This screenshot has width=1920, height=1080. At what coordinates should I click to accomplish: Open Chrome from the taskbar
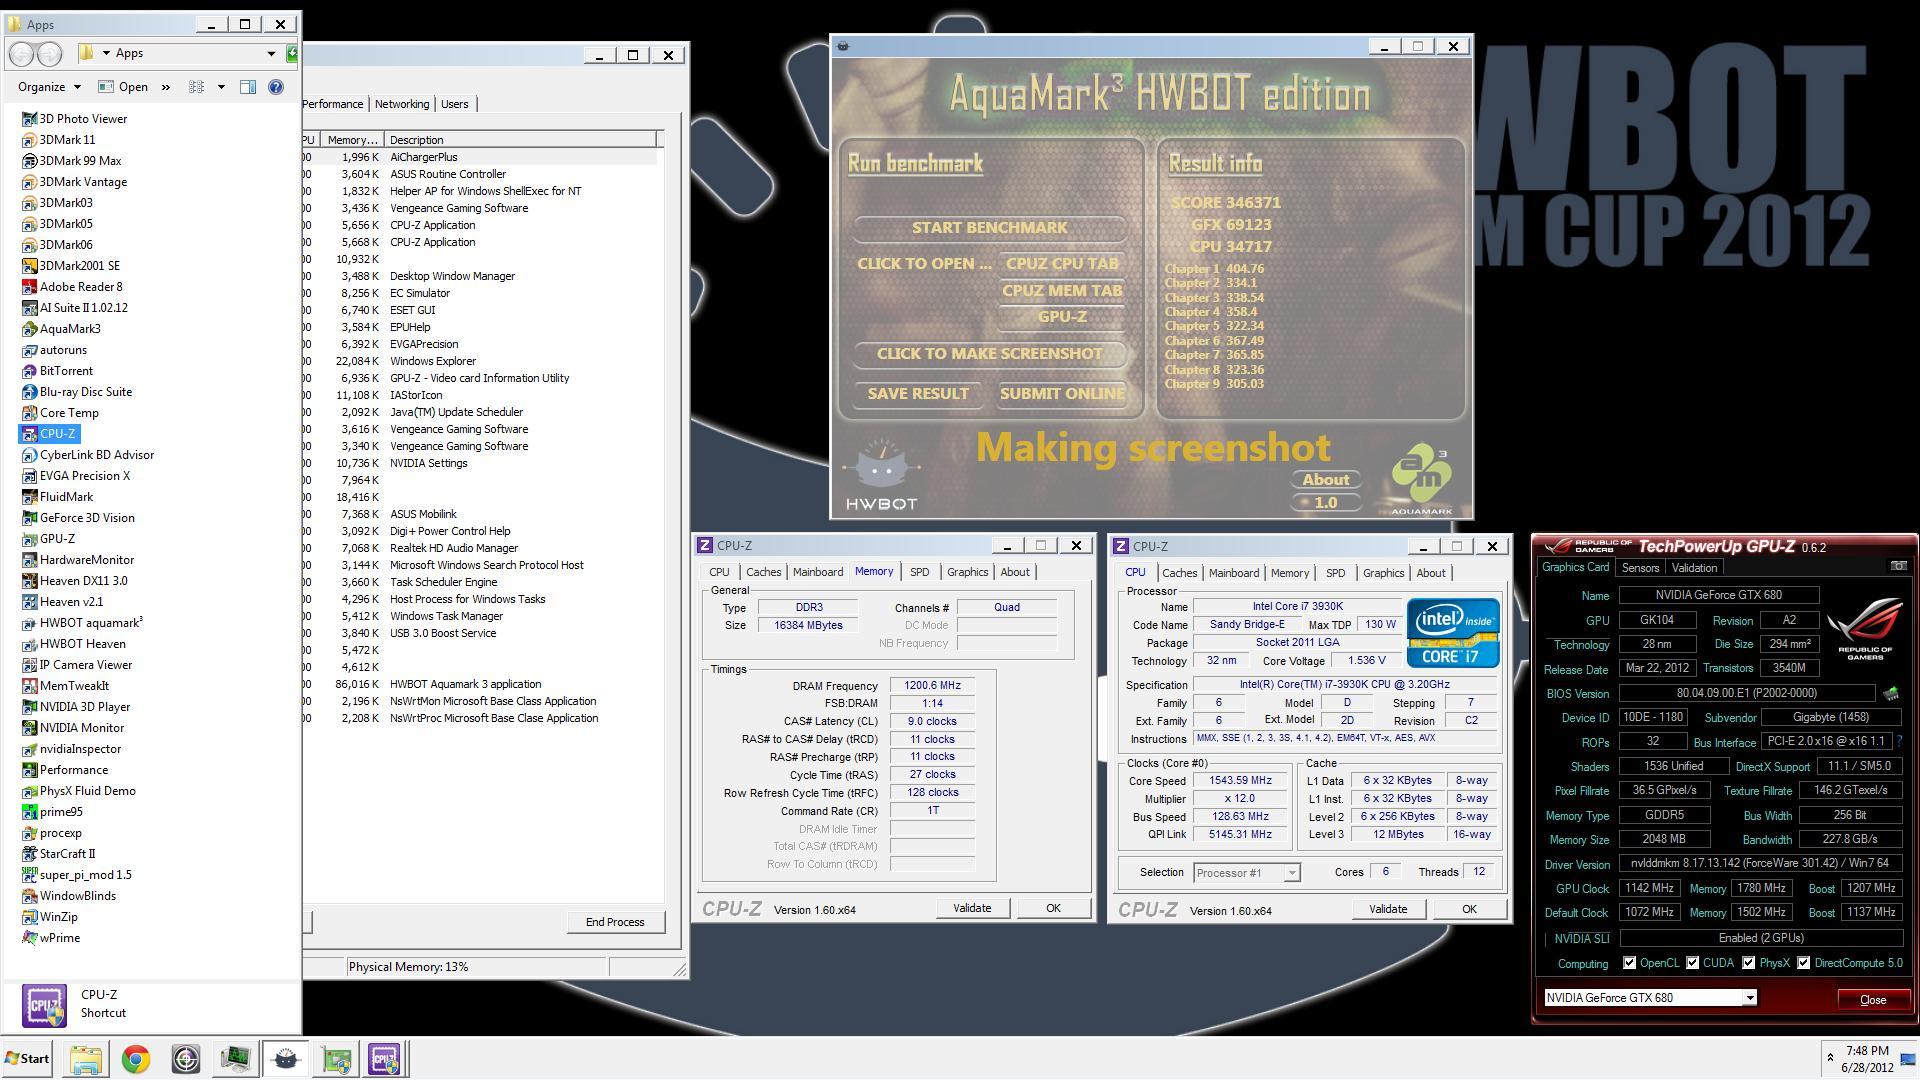tap(136, 1059)
